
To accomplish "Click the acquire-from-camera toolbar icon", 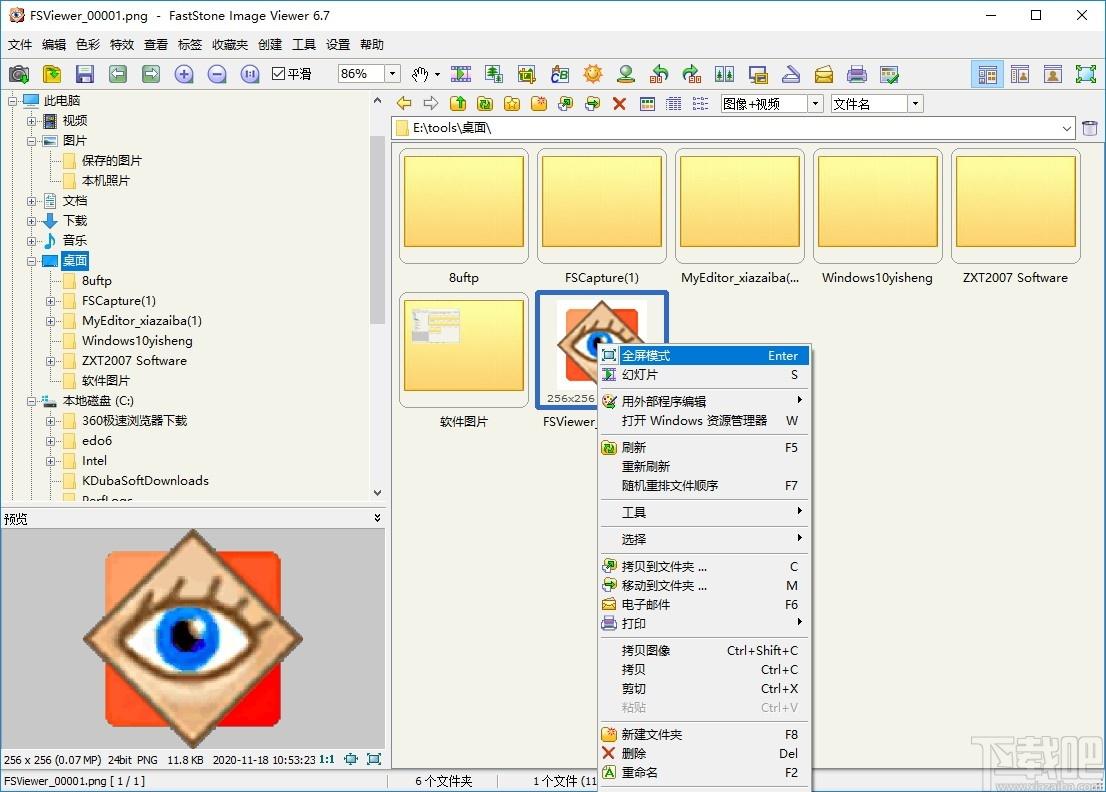I will coord(19,74).
